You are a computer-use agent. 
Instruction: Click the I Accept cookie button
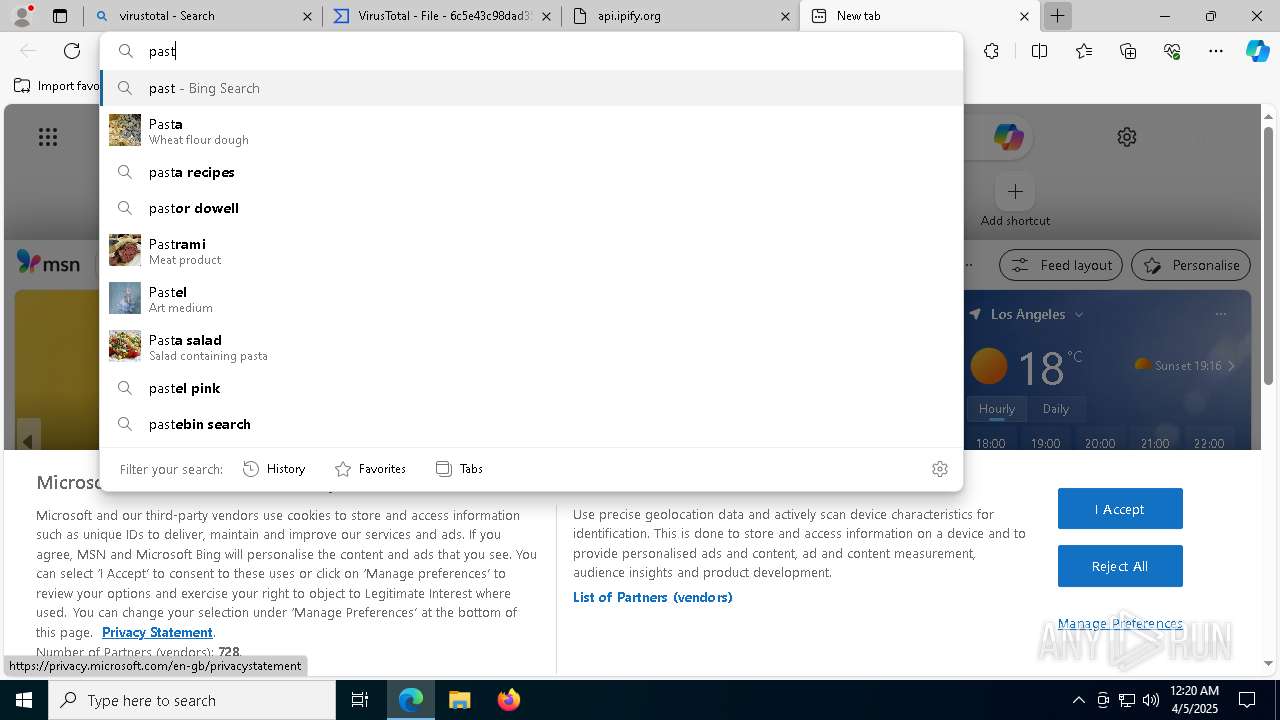coord(1120,509)
